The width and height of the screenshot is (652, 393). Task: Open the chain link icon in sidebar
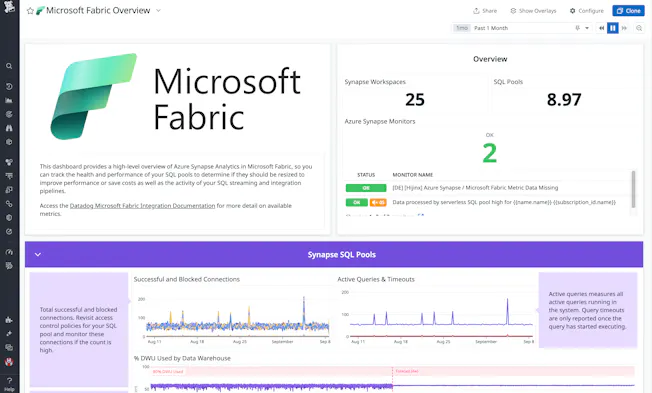click(x=9, y=204)
